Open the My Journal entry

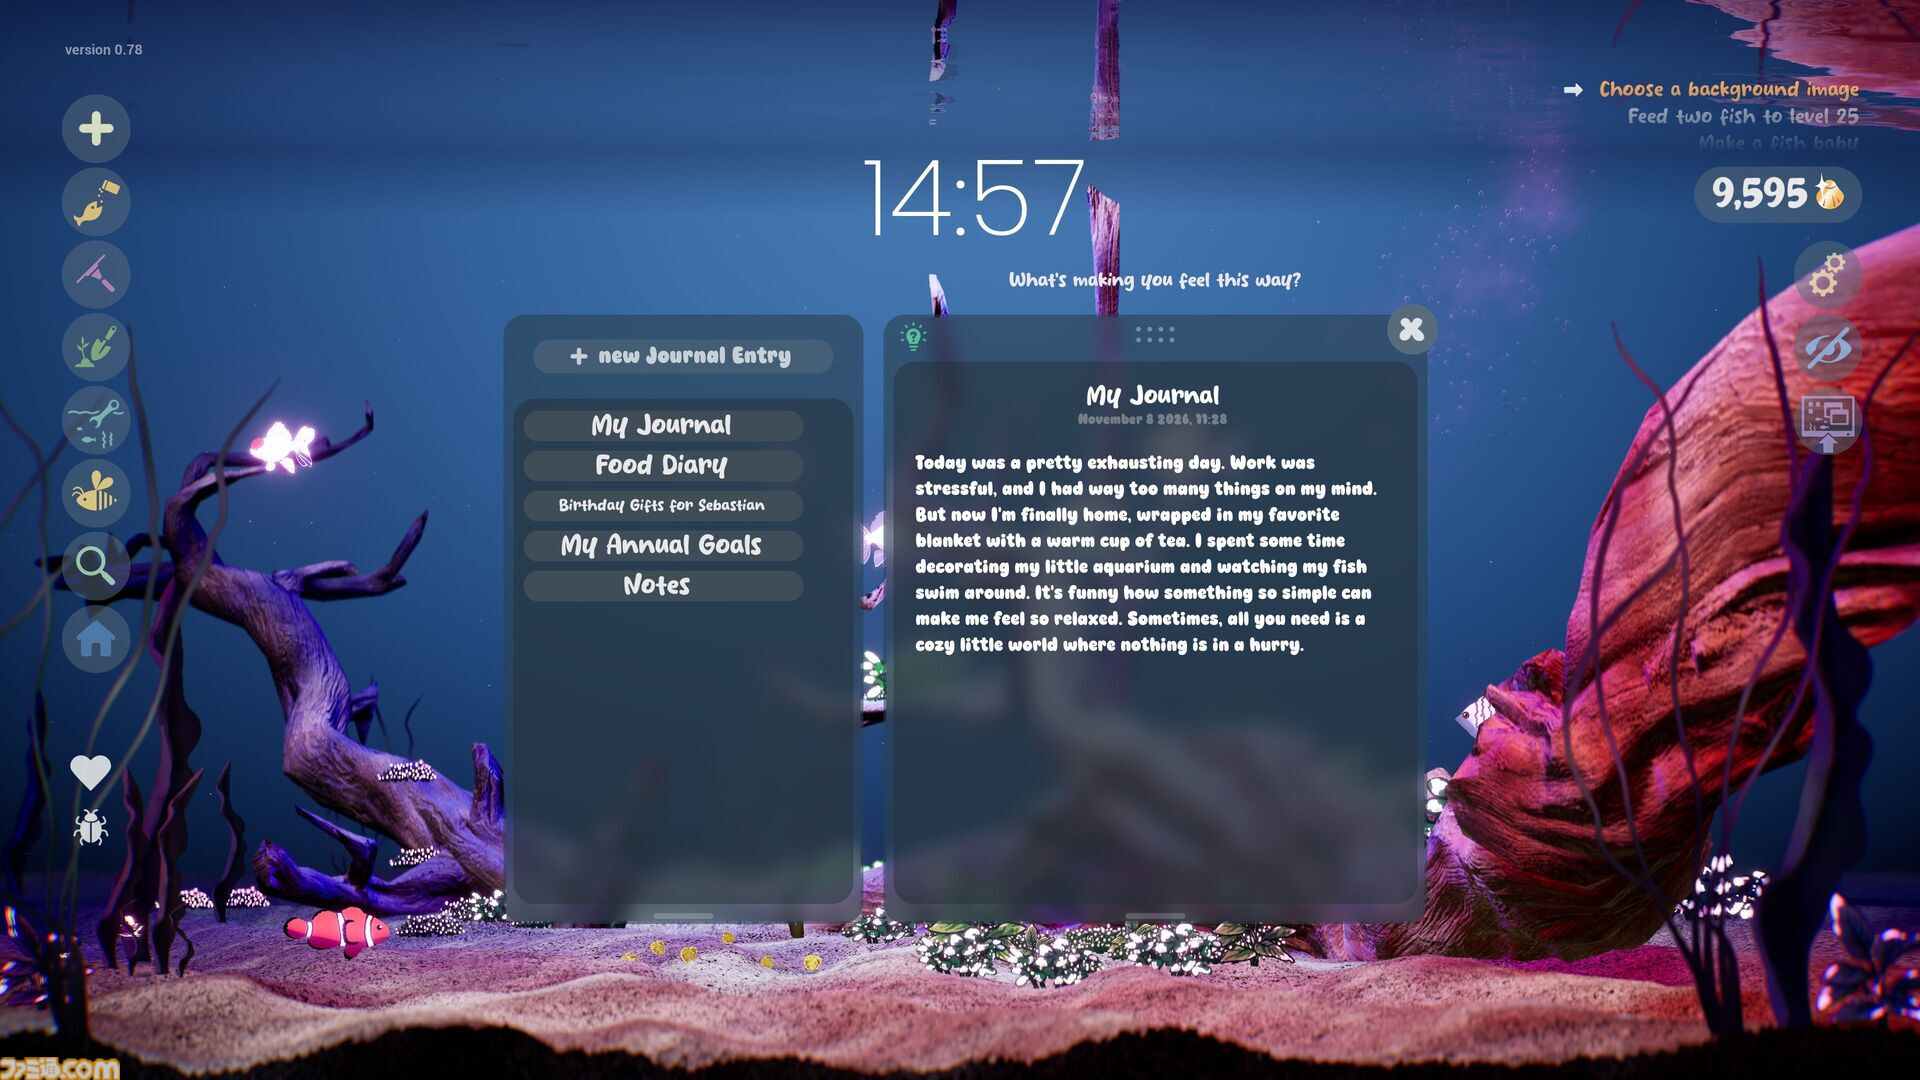663,425
